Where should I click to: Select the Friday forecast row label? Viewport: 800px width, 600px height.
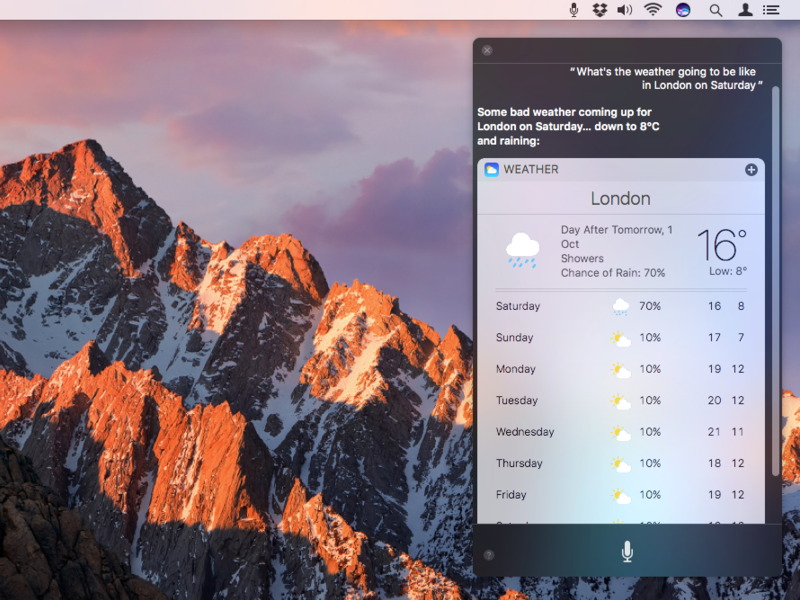(511, 495)
